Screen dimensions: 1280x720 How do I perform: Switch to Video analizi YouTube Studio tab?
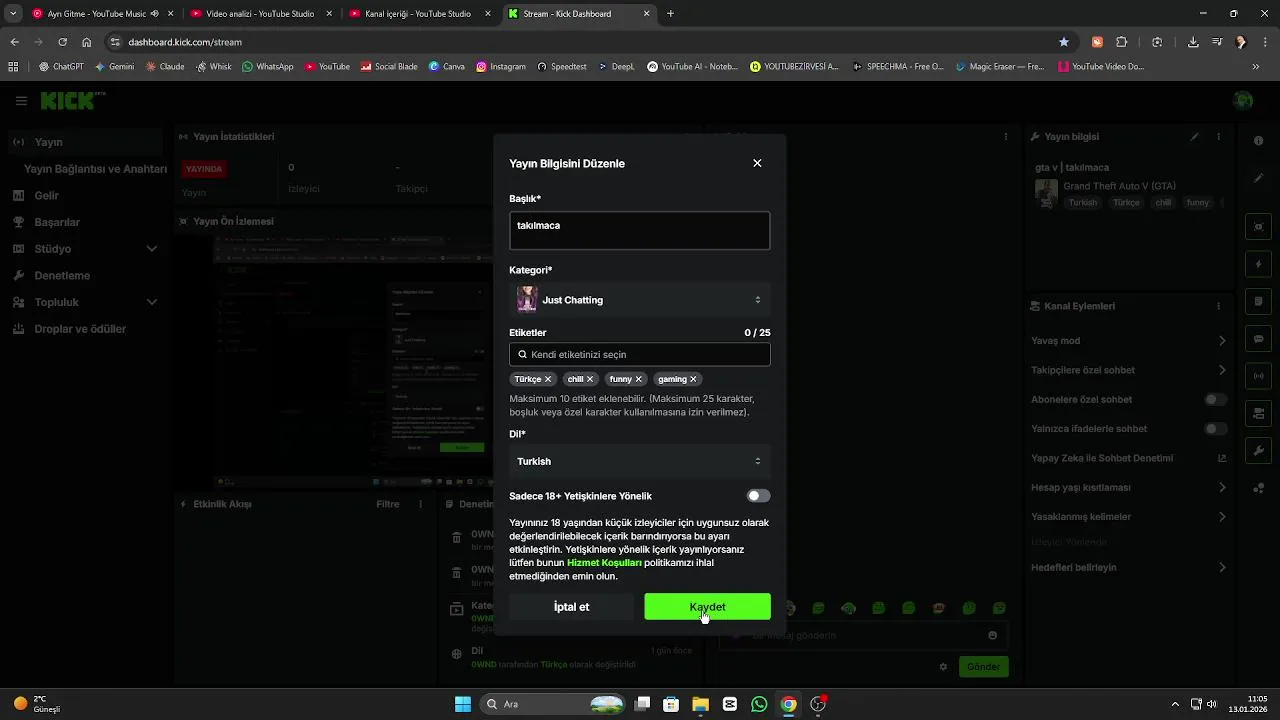260,14
